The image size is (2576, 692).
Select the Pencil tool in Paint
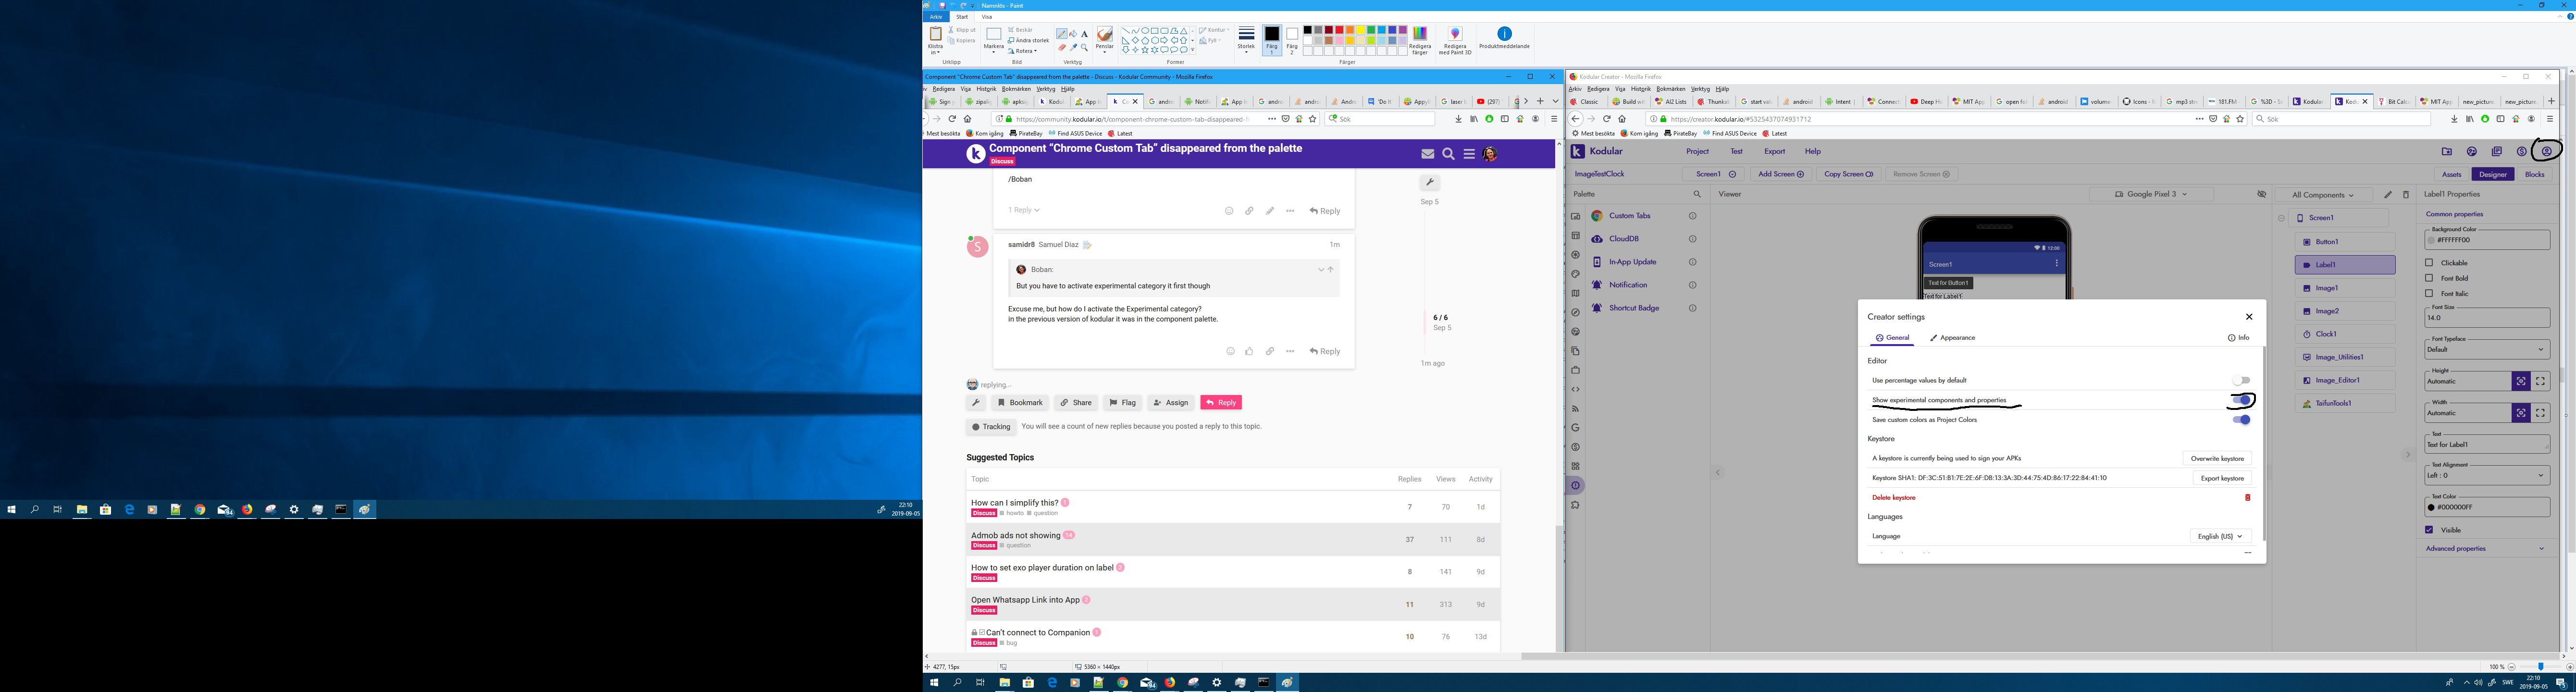click(x=1062, y=34)
